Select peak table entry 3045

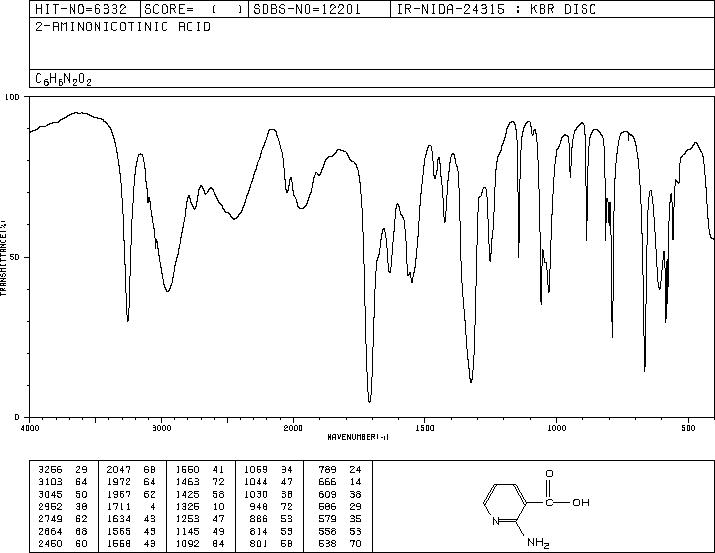coord(50,495)
